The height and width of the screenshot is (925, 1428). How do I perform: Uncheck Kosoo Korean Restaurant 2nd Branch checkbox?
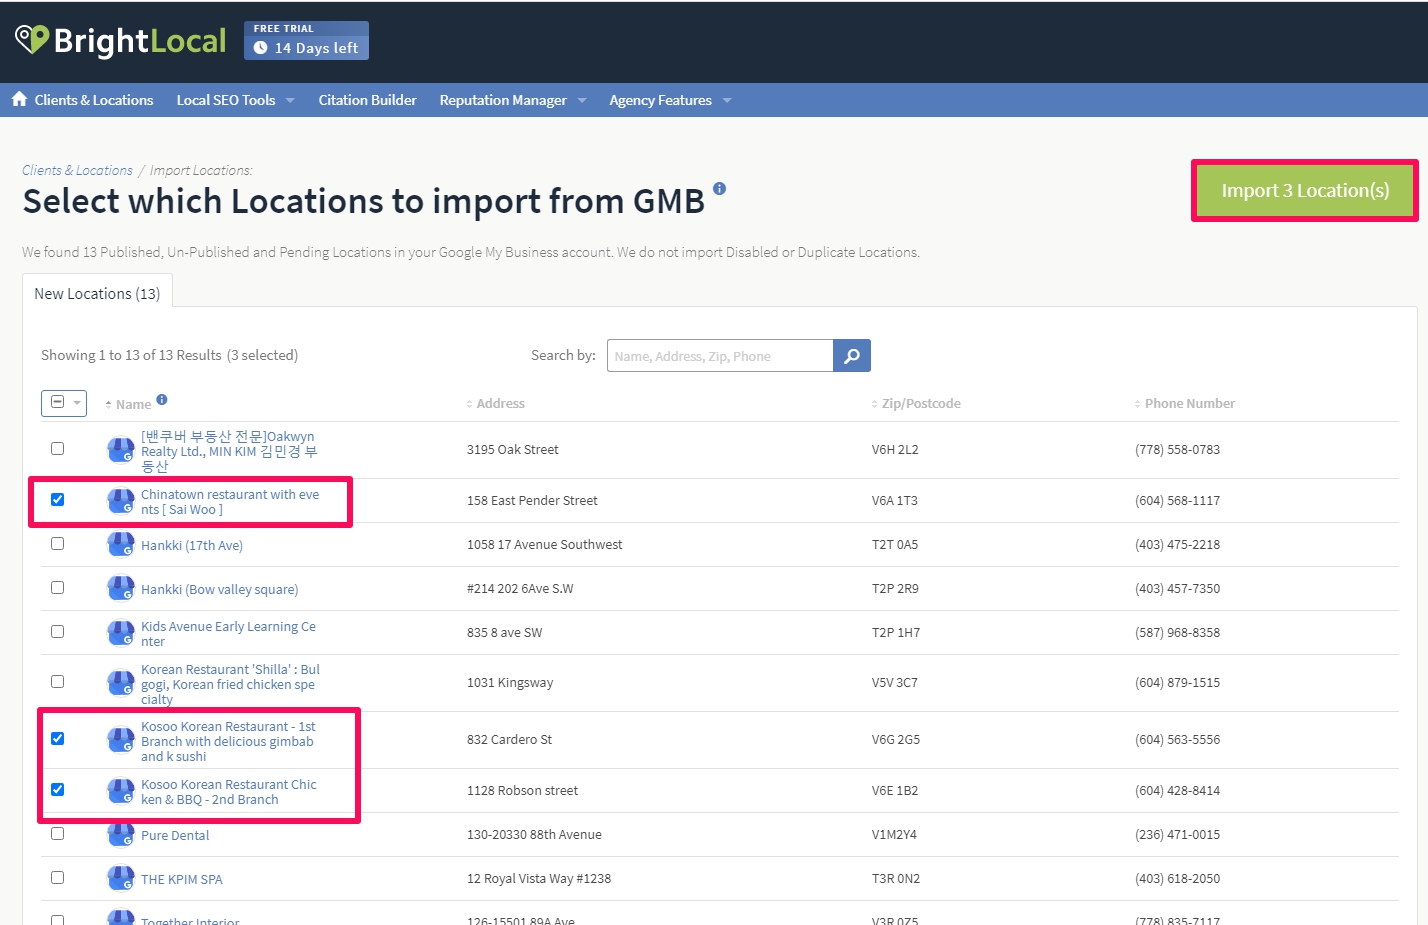pos(58,790)
